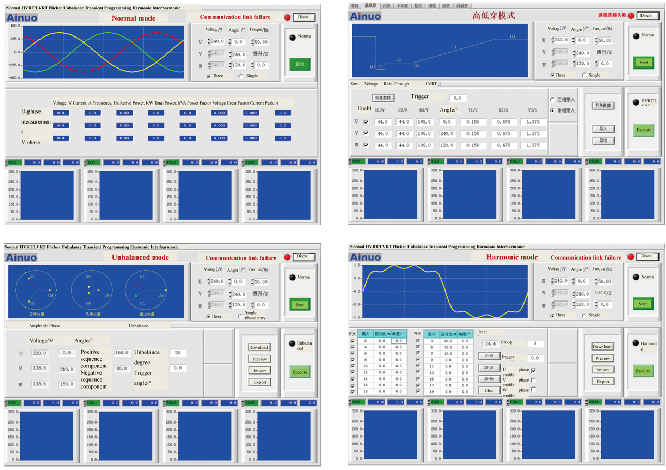Viewport: 666px width, 470px height.
Task: Click U row Angle field in 高低穿模式 window
Action: pos(447,121)
